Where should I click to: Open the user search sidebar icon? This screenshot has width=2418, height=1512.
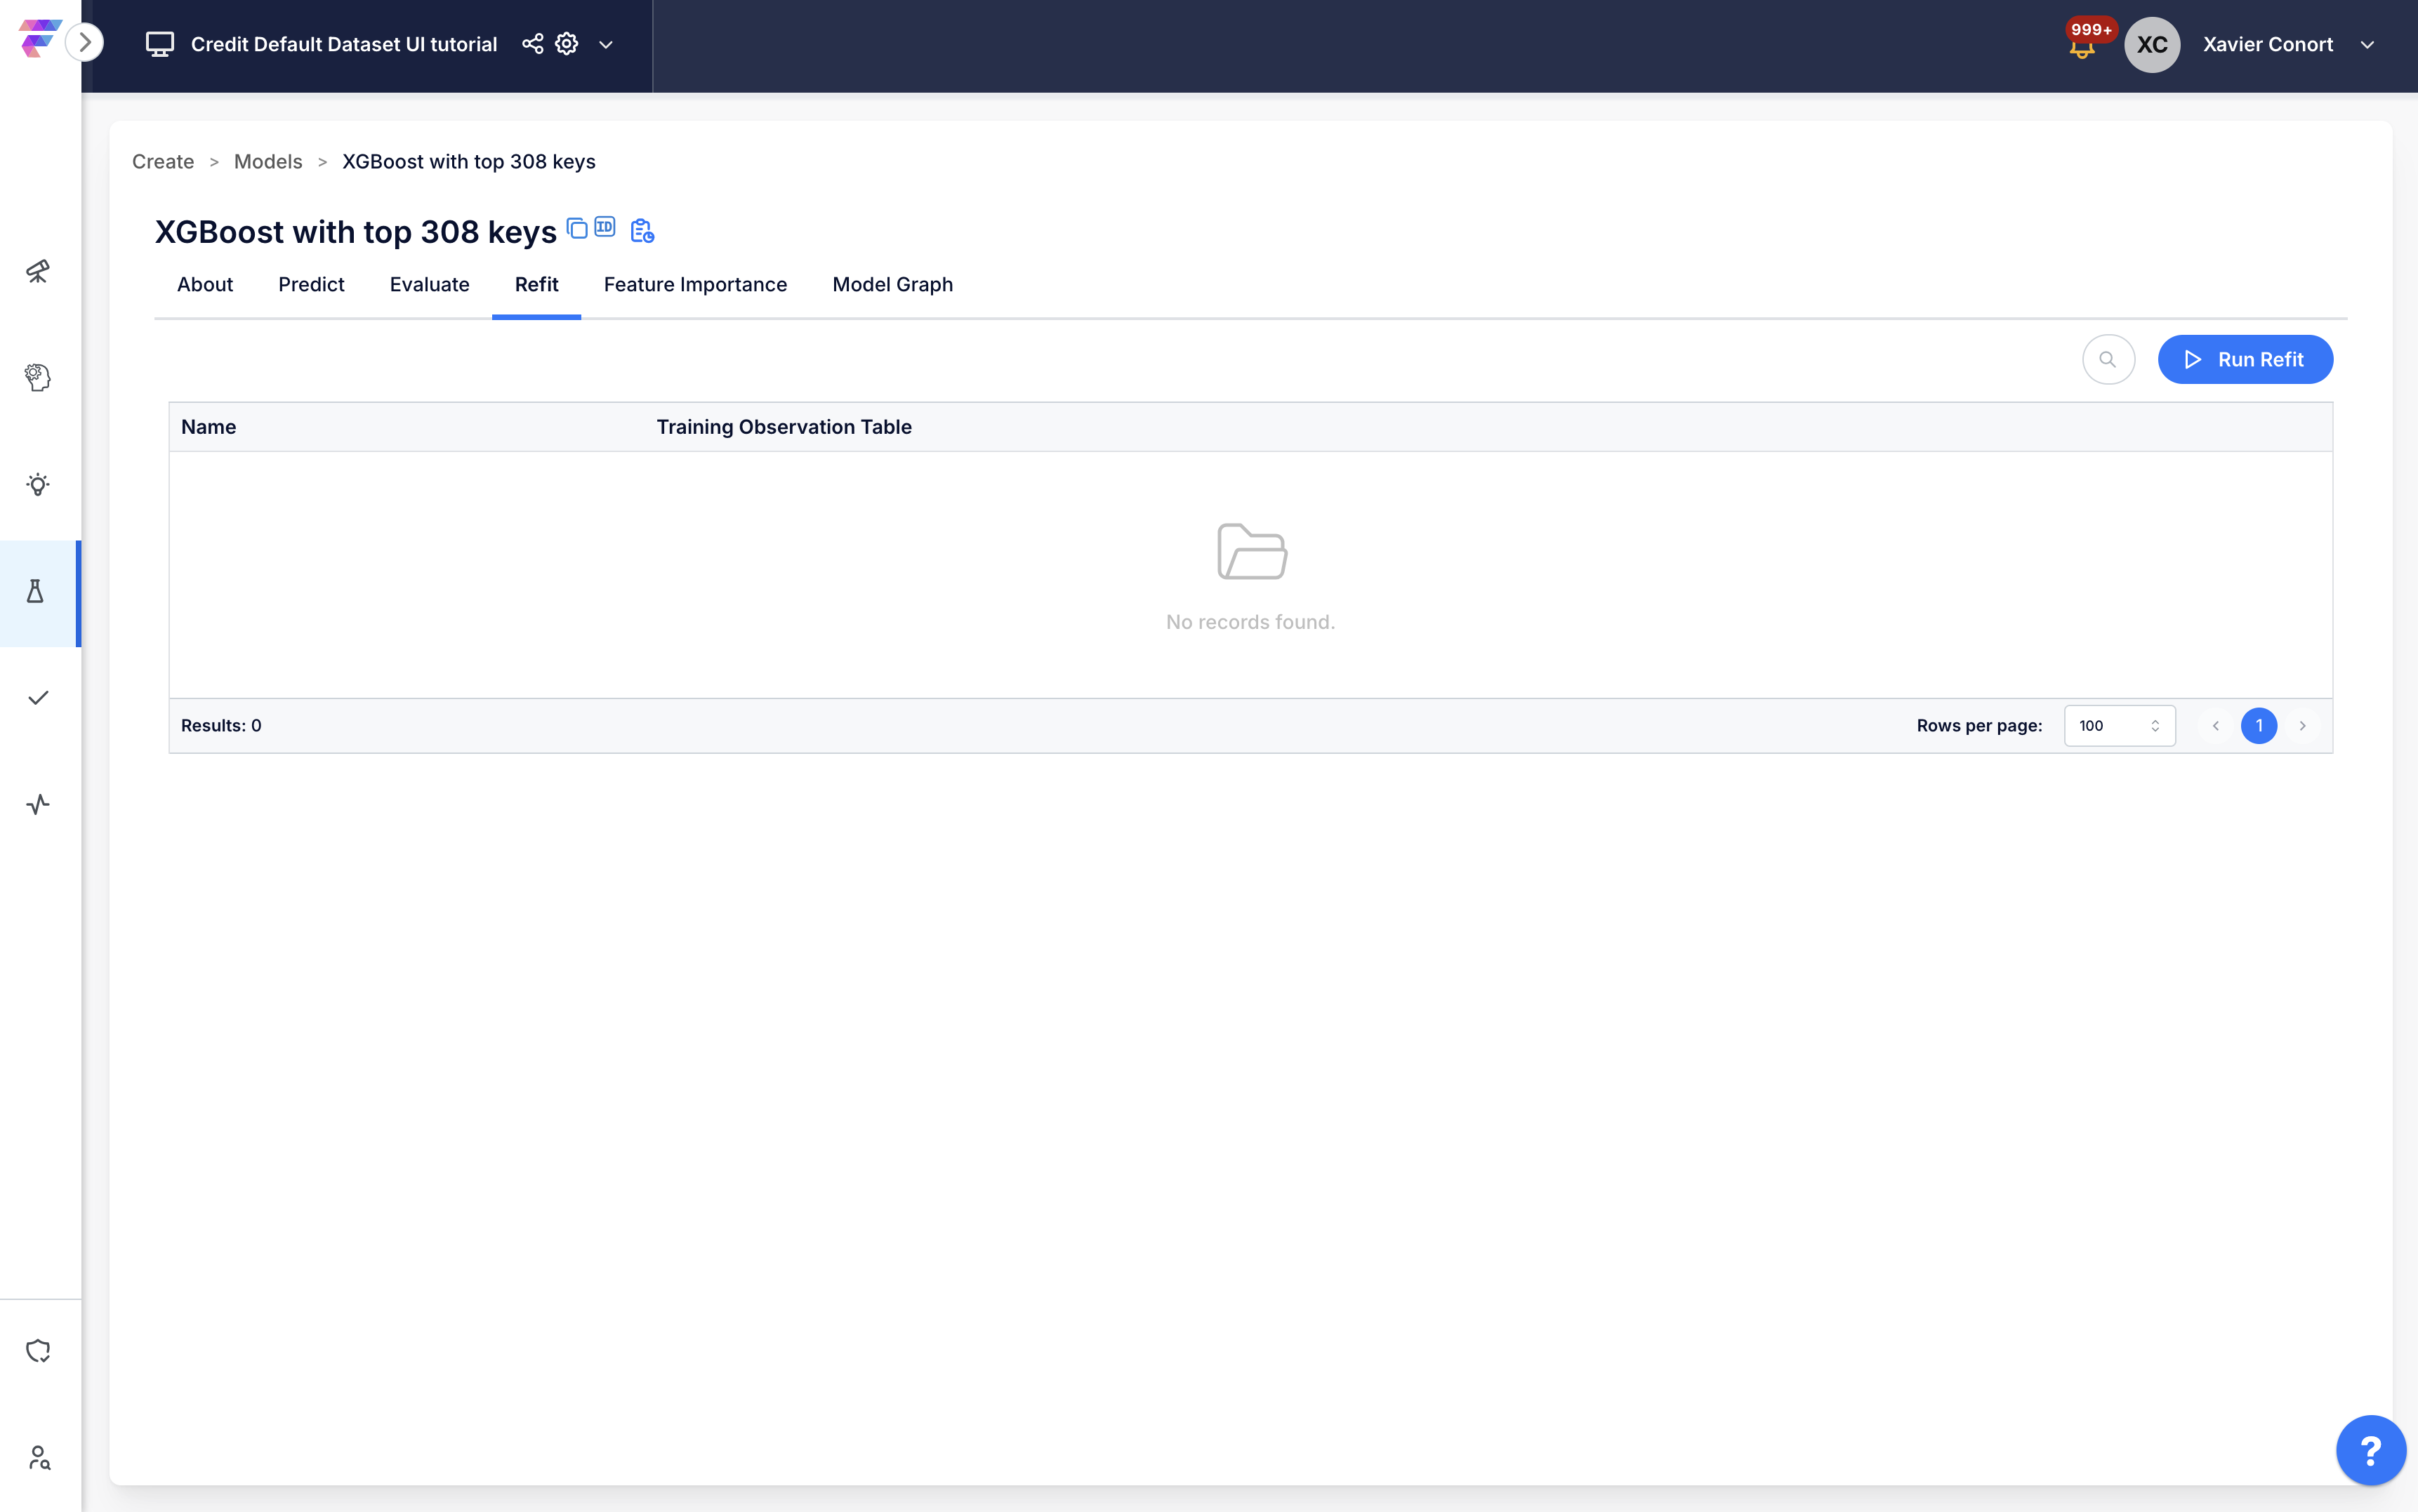pos(38,1457)
